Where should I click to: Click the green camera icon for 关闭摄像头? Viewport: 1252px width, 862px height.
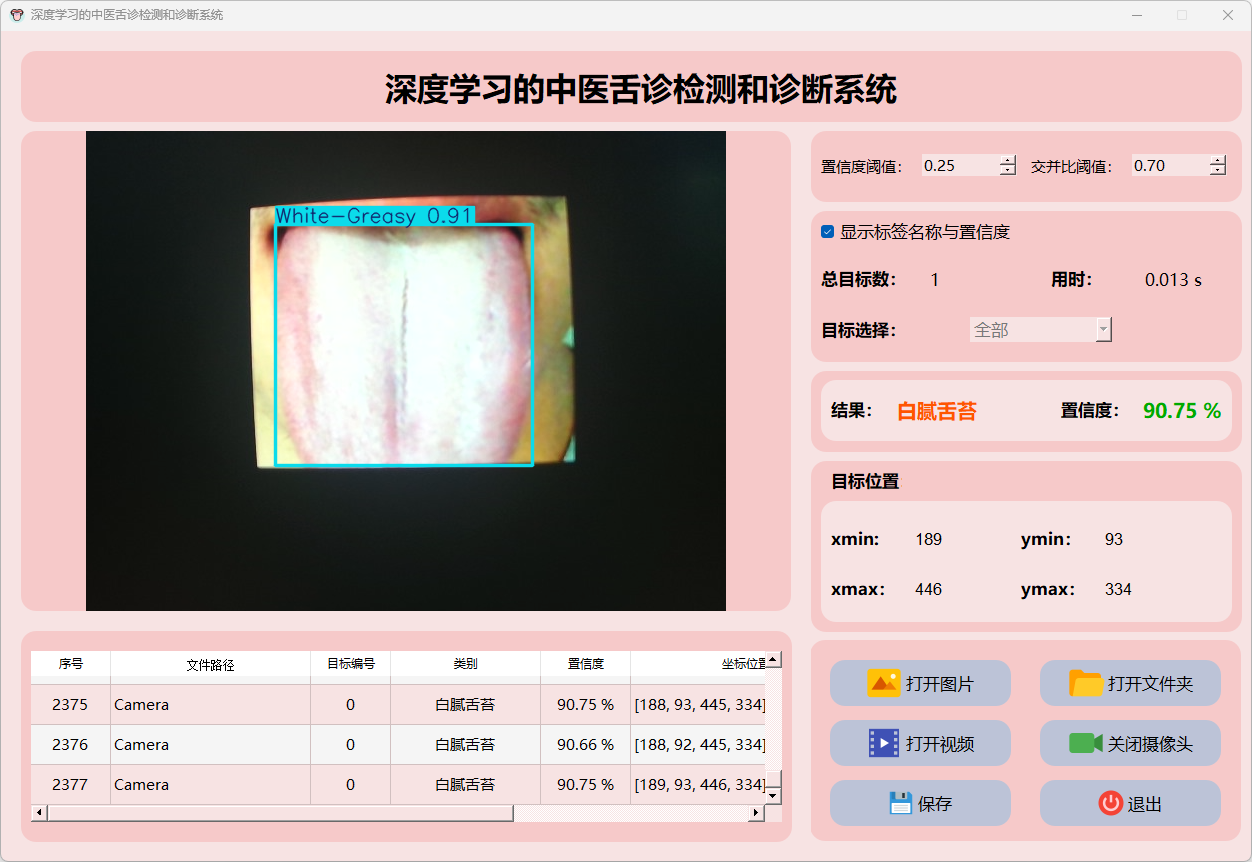1085,743
